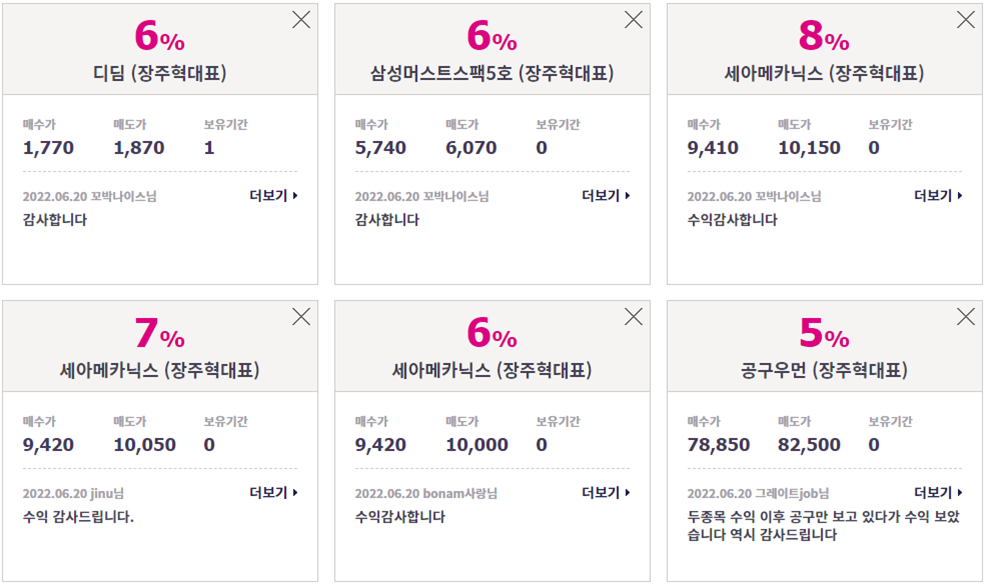Viewport: 990px width, 588px height.
Task: Click the 5% return on 공구우먼
Action: (824, 333)
